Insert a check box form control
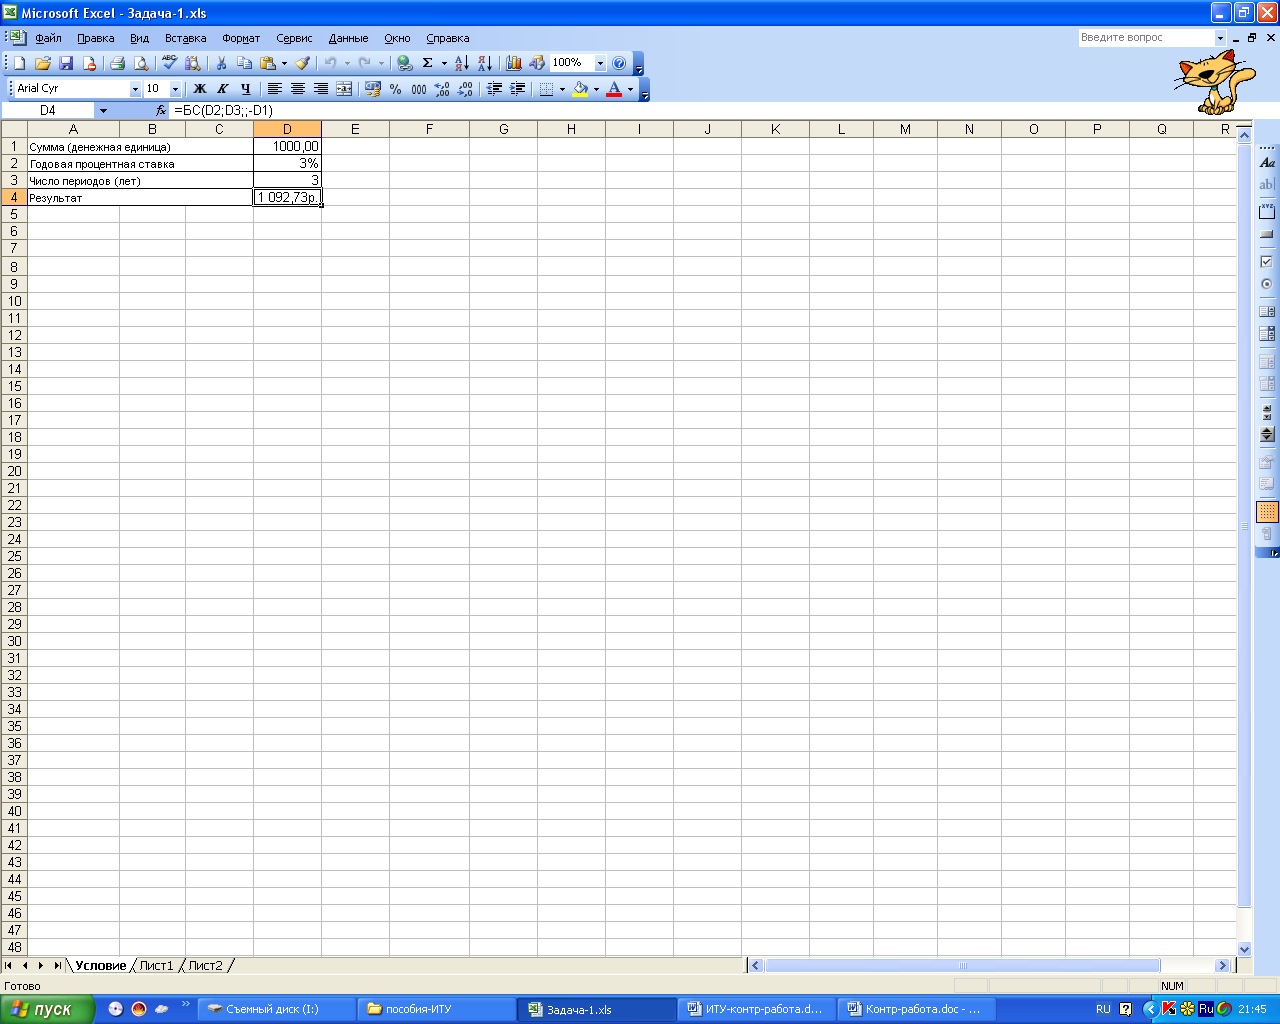The image size is (1280, 1024). pos(1267,262)
